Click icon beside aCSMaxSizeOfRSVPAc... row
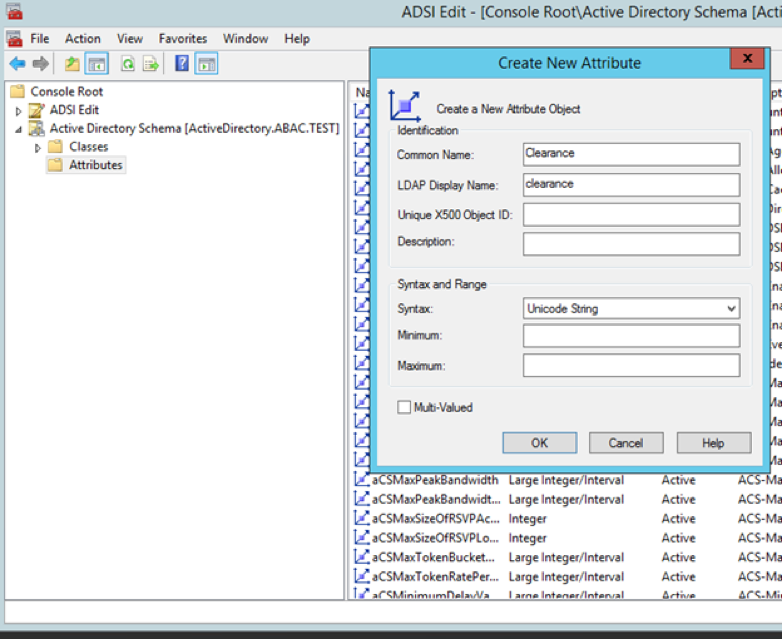Viewport: 782px width, 639px height. 361,518
